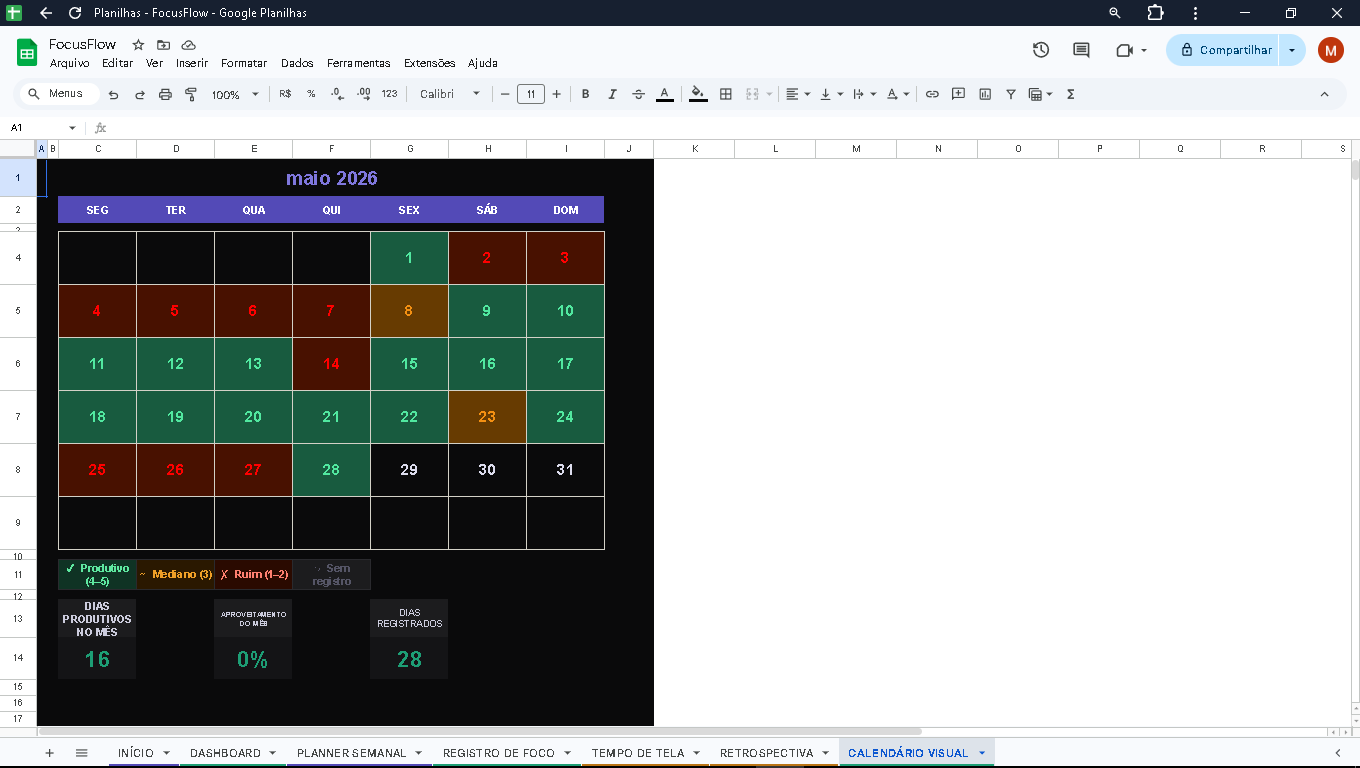This screenshot has height=768, width=1360.
Task: Click the browser zoom magnifier icon
Action: 1115,13
